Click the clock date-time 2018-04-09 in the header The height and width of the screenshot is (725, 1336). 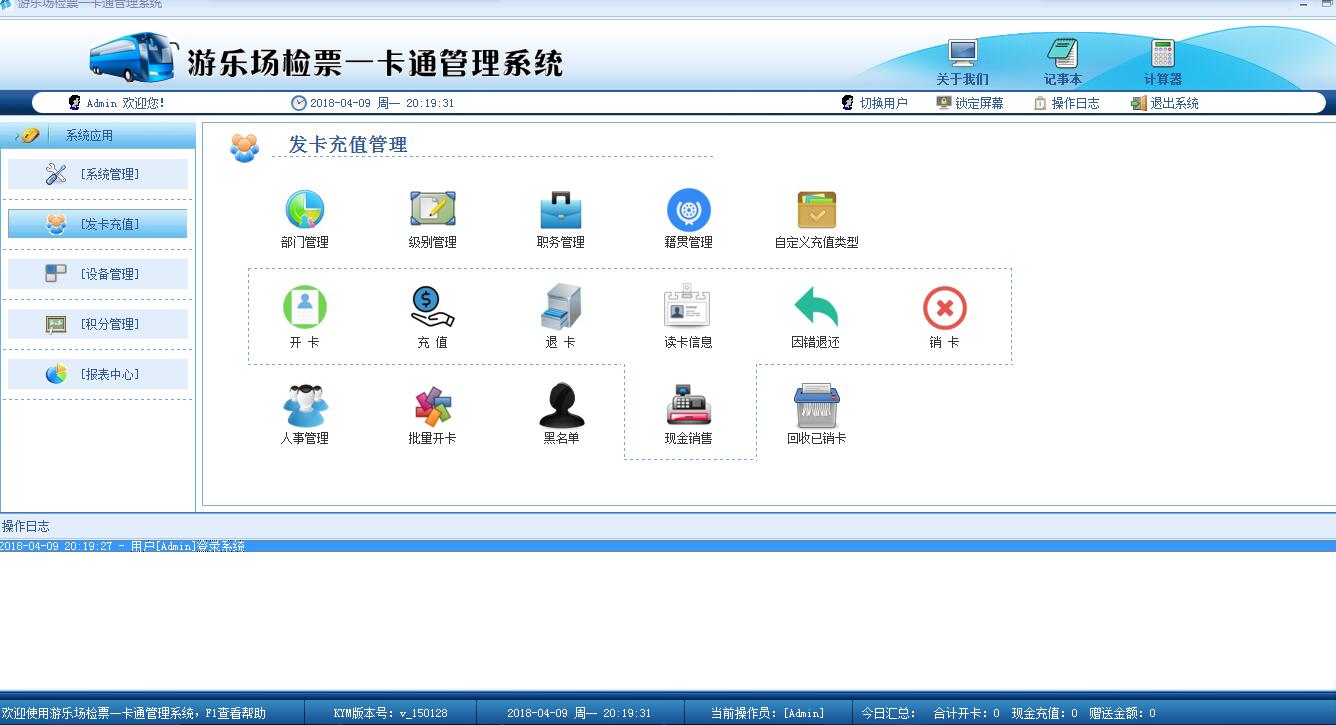372,103
